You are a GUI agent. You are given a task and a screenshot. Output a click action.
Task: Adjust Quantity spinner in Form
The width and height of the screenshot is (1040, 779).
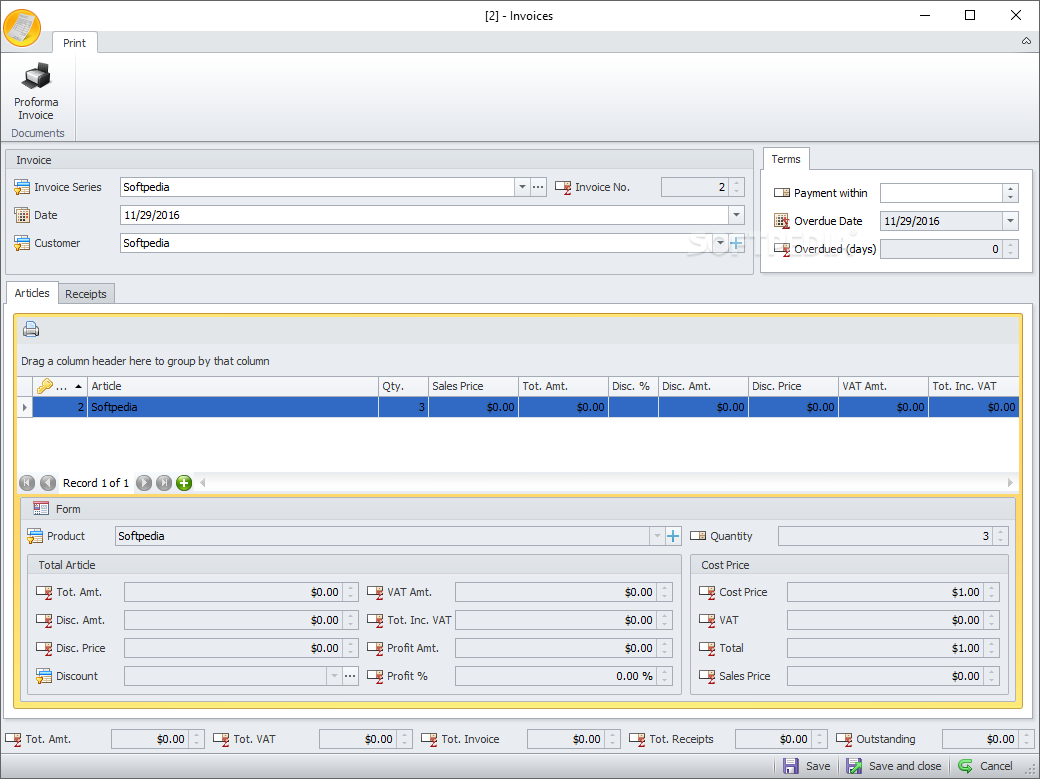coord(1001,536)
